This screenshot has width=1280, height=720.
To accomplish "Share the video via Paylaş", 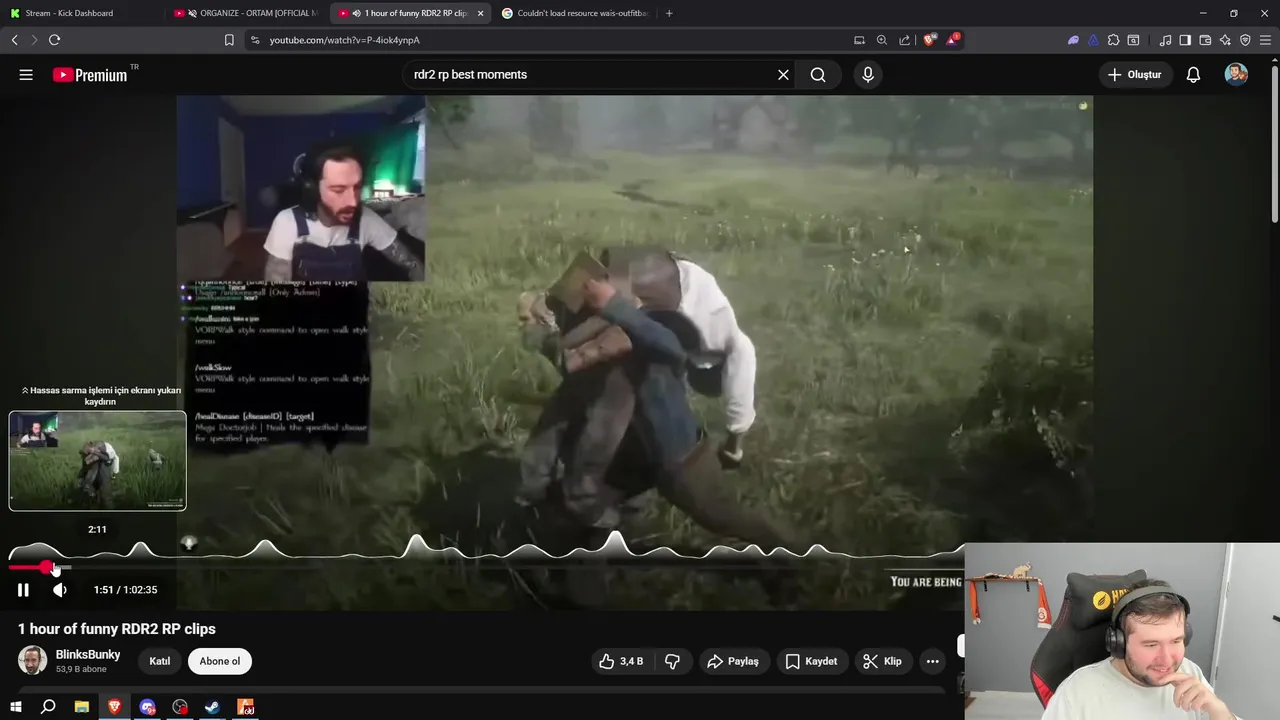I will (733, 661).
